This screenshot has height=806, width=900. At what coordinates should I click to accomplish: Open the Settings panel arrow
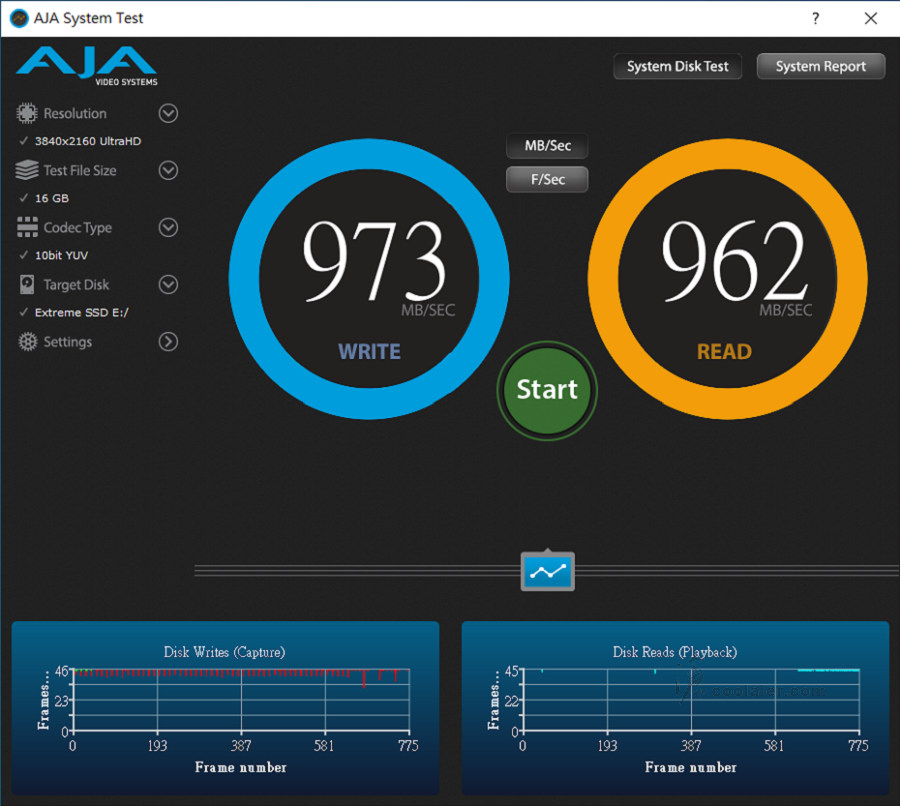click(168, 342)
